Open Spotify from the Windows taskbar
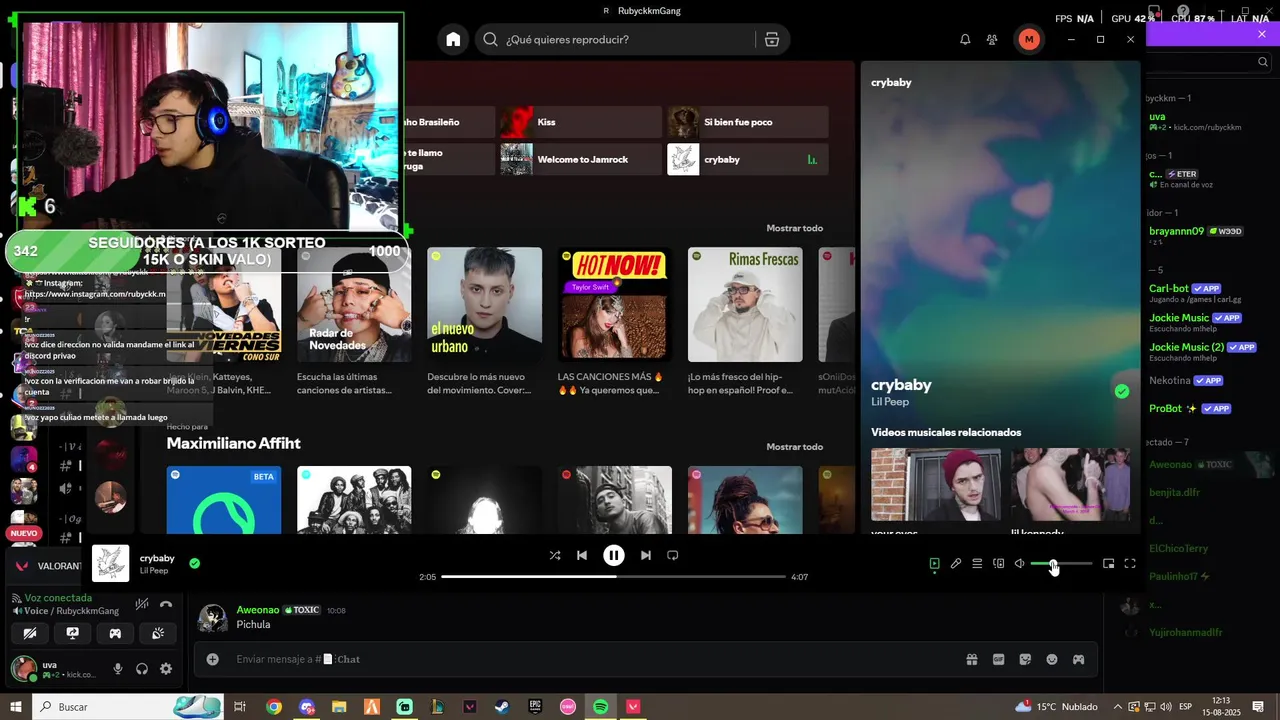 click(600, 706)
